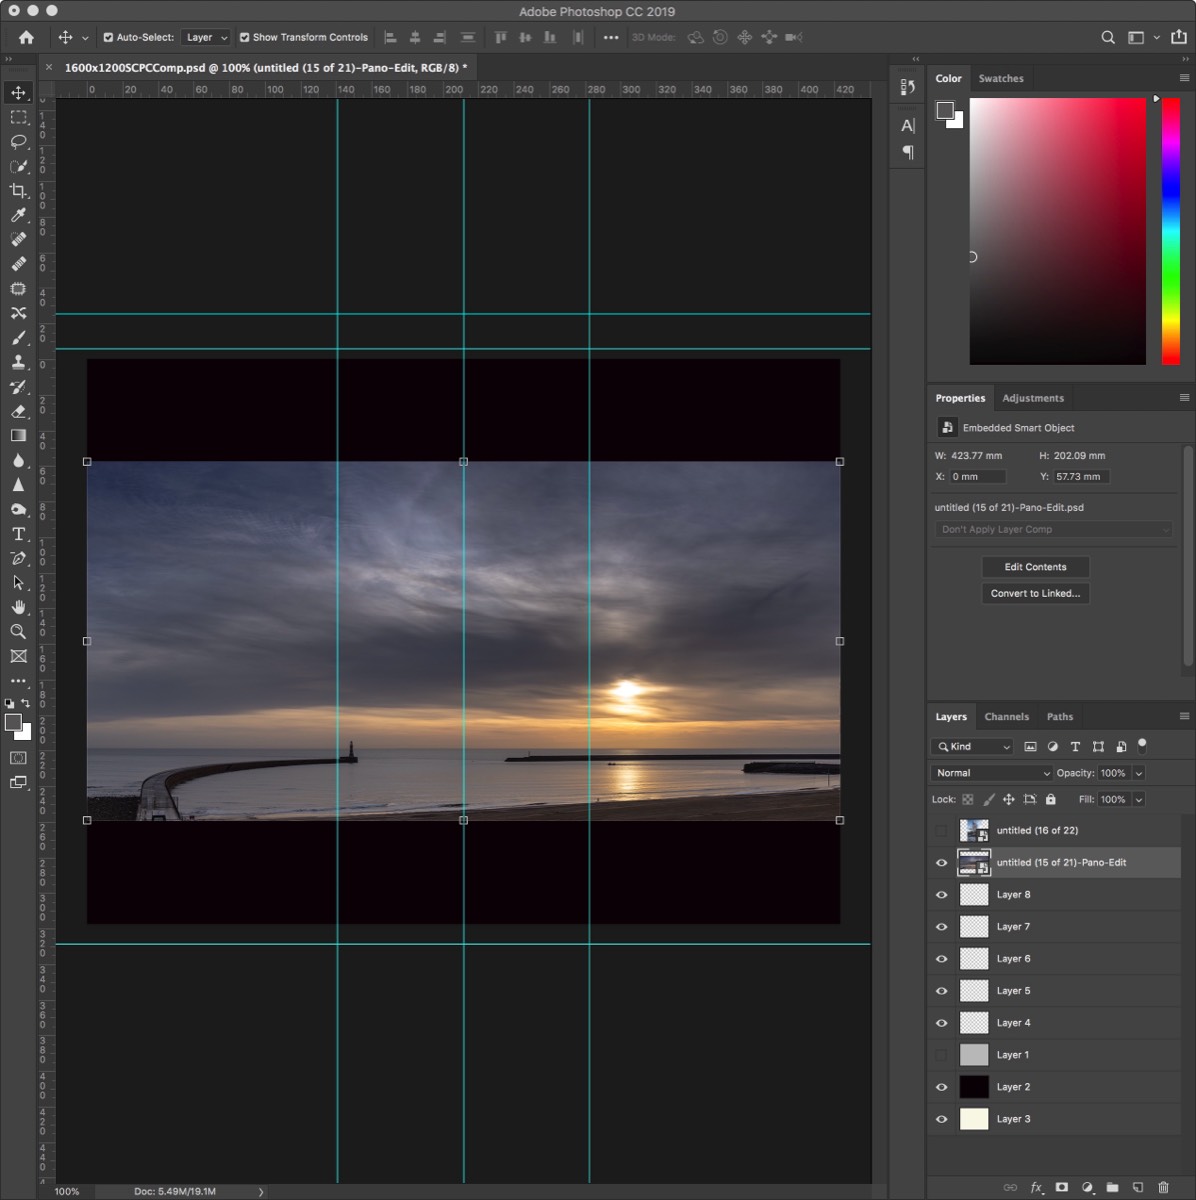Disable Show Transform Controls checkbox
The image size is (1196, 1200).
244,38
